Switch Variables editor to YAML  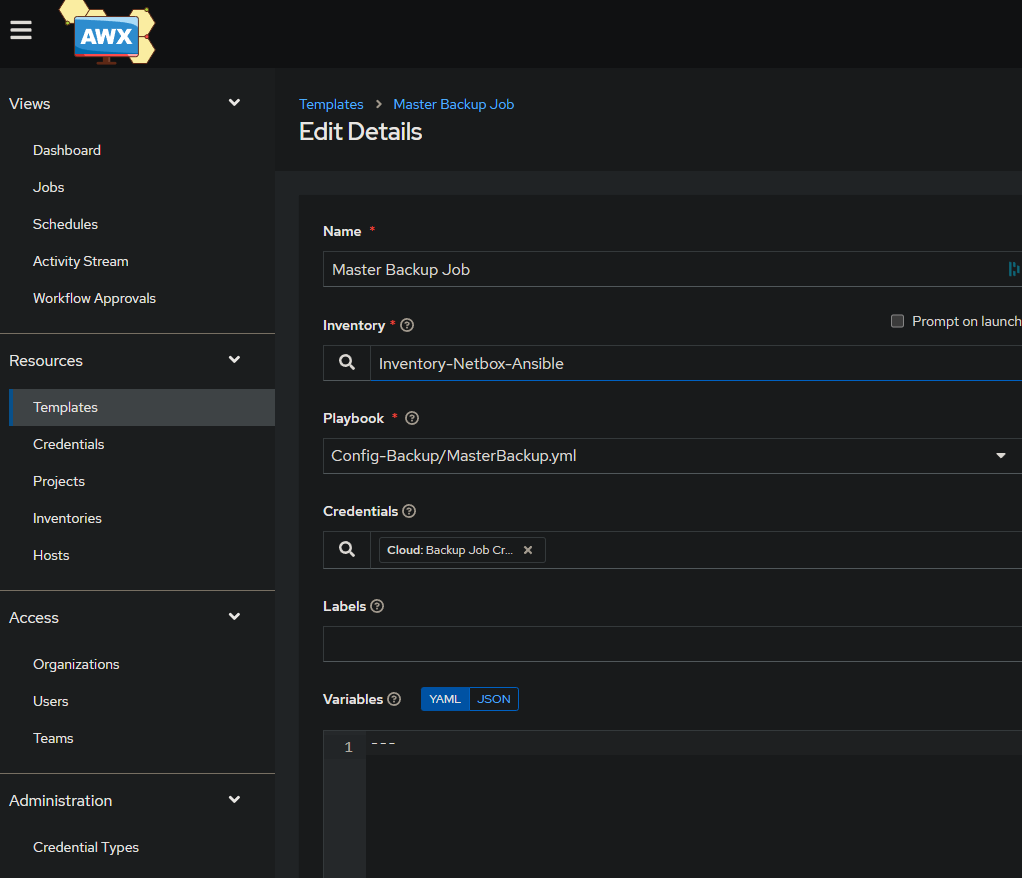click(x=445, y=699)
